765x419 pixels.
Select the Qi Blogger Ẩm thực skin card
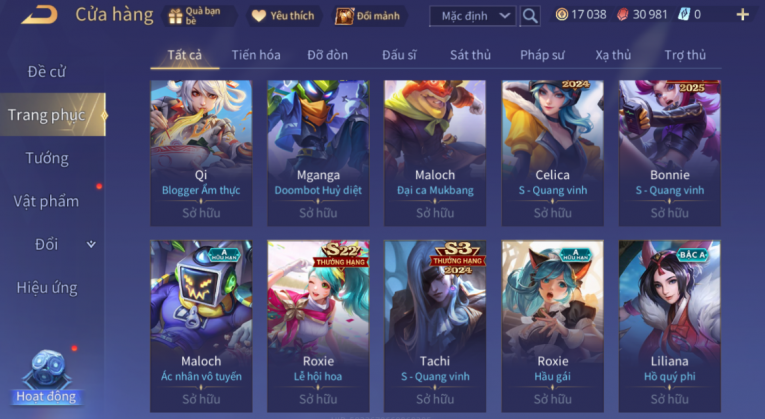(201, 153)
